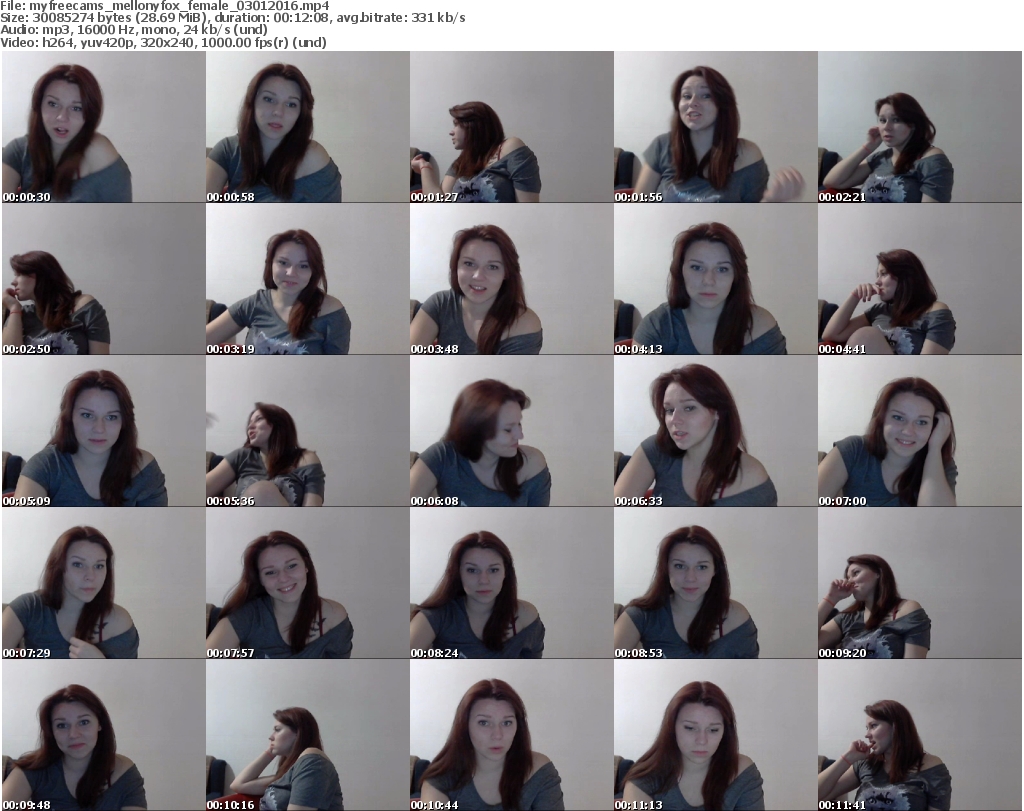This screenshot has height=811, width=1024.
Task: Click the Video h264 info line
Action: [x=163, y=42]
